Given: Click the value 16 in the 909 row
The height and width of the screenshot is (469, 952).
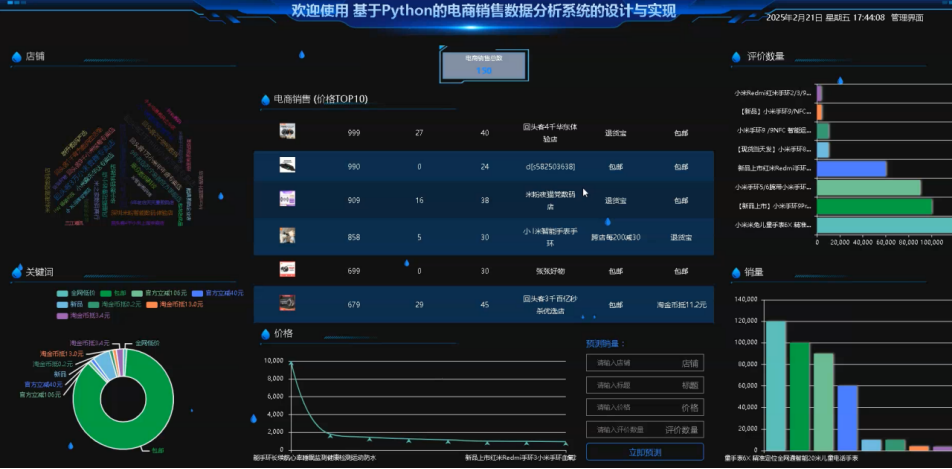Looking at the screenshot, I should coord(419,200).
